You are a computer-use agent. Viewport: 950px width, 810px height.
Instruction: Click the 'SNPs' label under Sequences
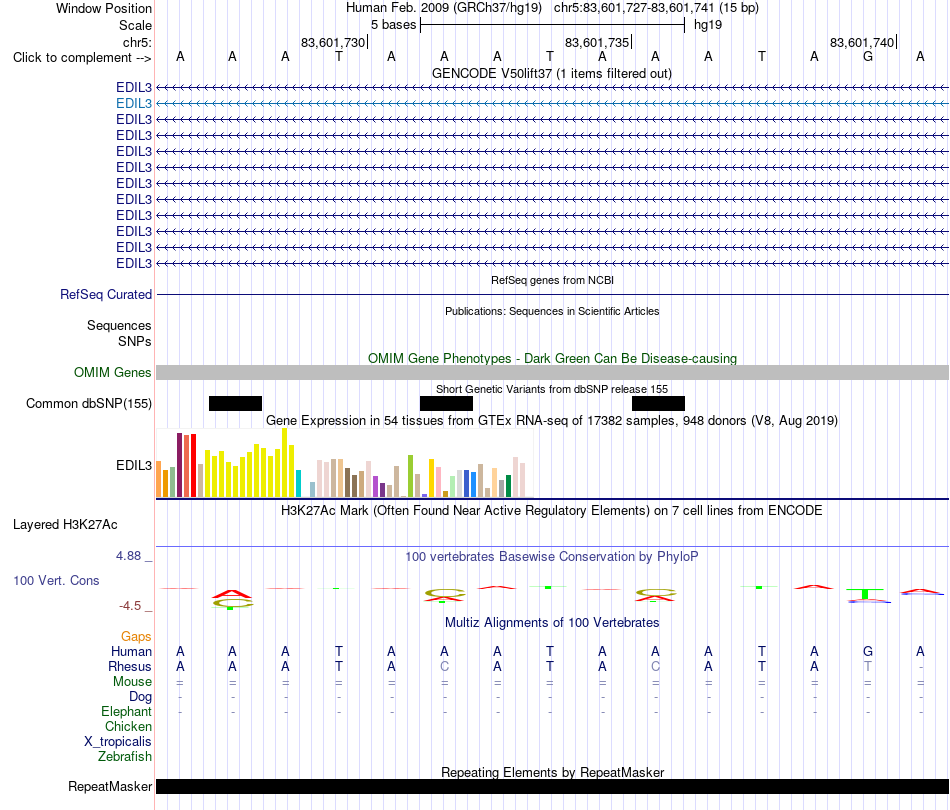pyautogui.click(x=135, y=341)
